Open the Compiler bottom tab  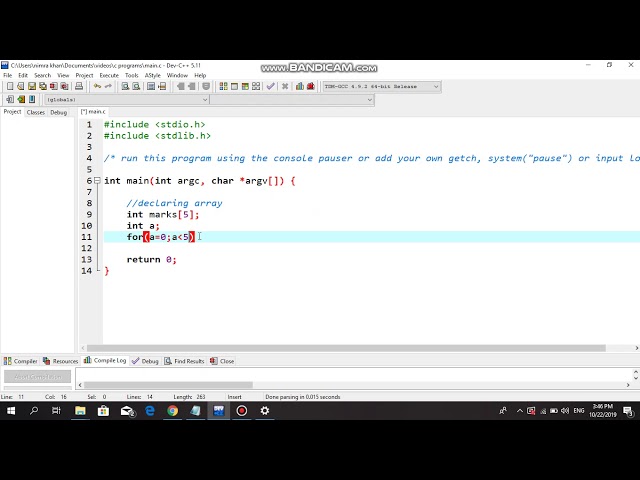20,361
